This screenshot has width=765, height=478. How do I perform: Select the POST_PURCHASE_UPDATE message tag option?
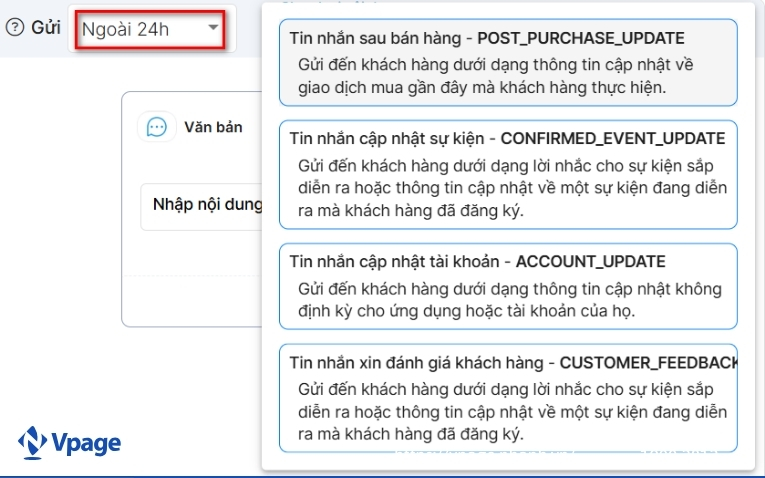[508, 62]
